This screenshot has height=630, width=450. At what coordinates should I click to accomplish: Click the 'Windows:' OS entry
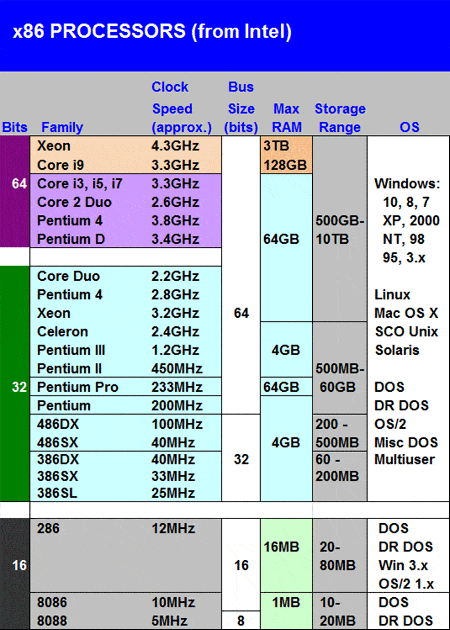(x=407, y=184)
